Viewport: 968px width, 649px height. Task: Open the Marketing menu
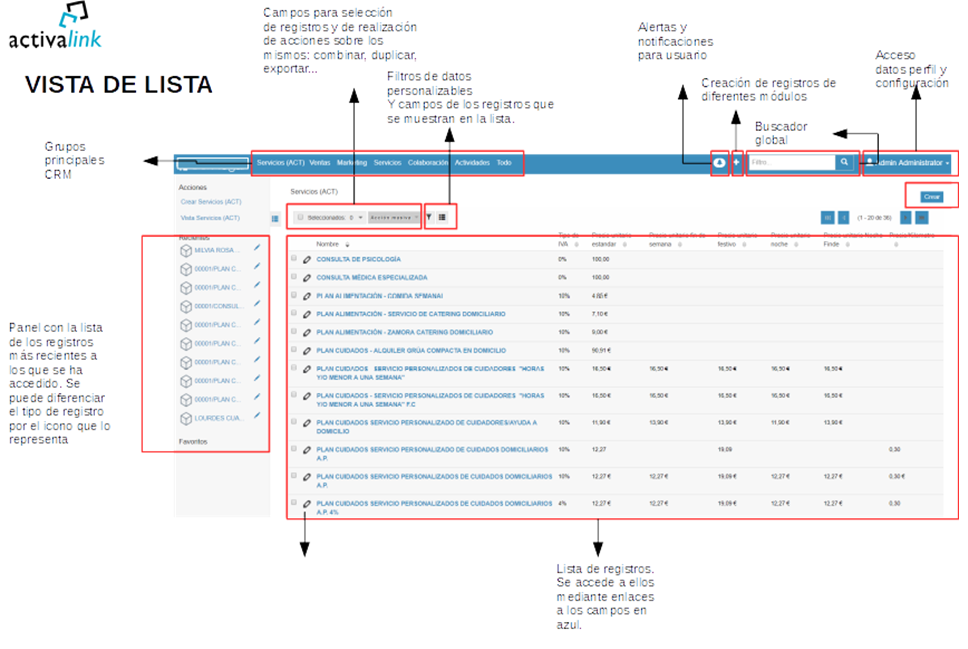coord(352,163)
